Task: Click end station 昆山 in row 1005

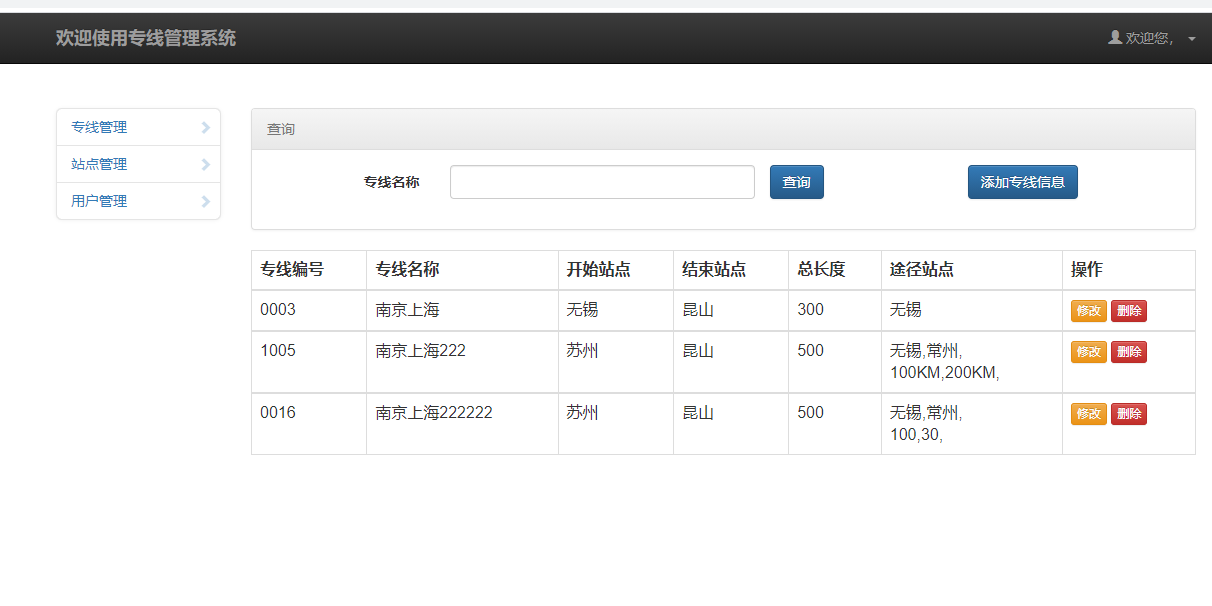Action: point(698,351)
